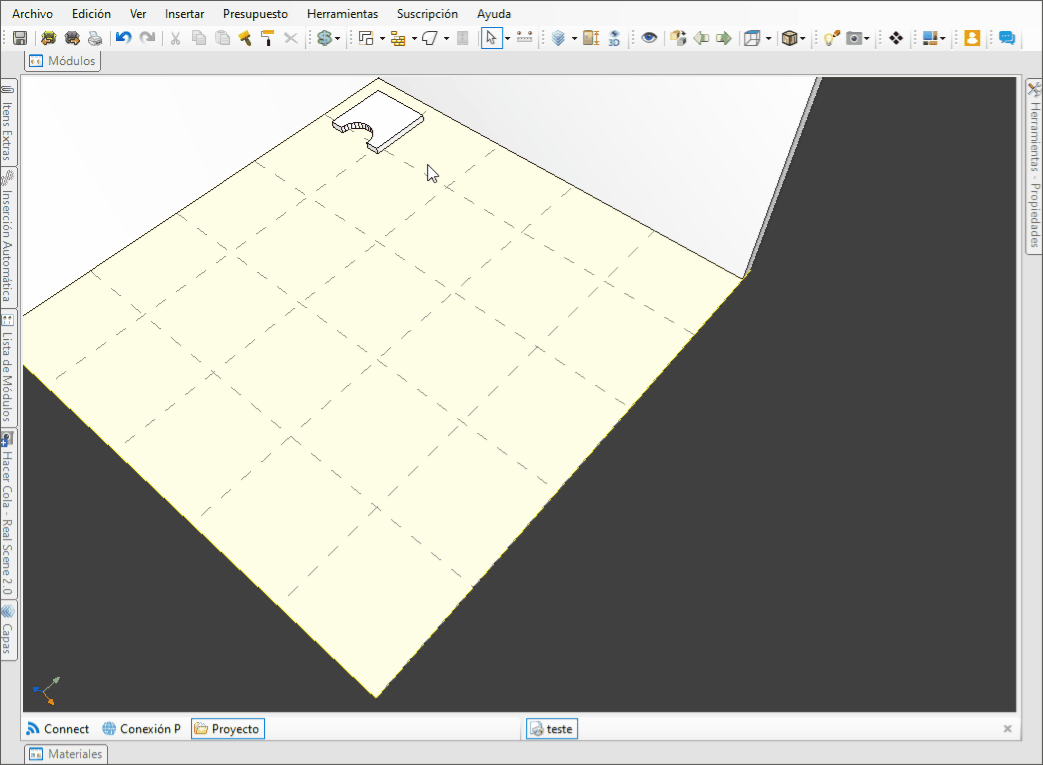Click the brick wall builder icon
The height and width of the screenshot is (765, 1043).
(x=398, y=39)
